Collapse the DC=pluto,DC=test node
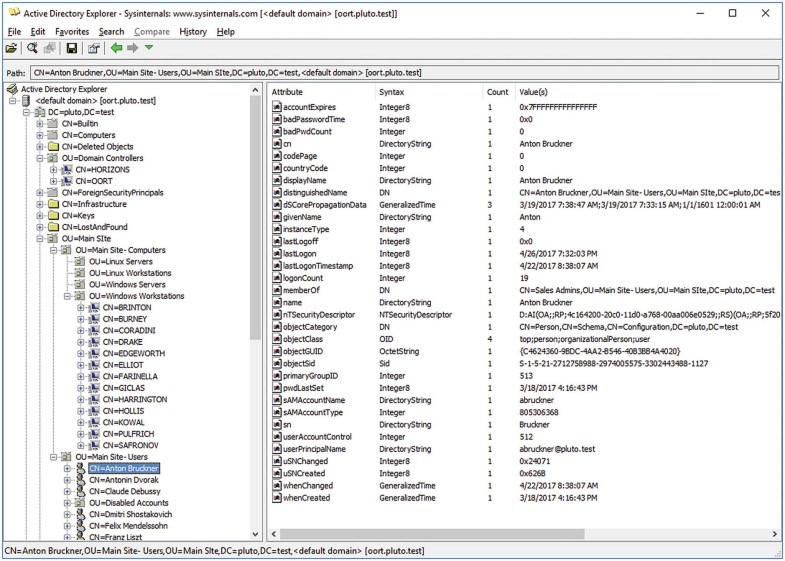The image size is (785, 561). pos(26,112)
